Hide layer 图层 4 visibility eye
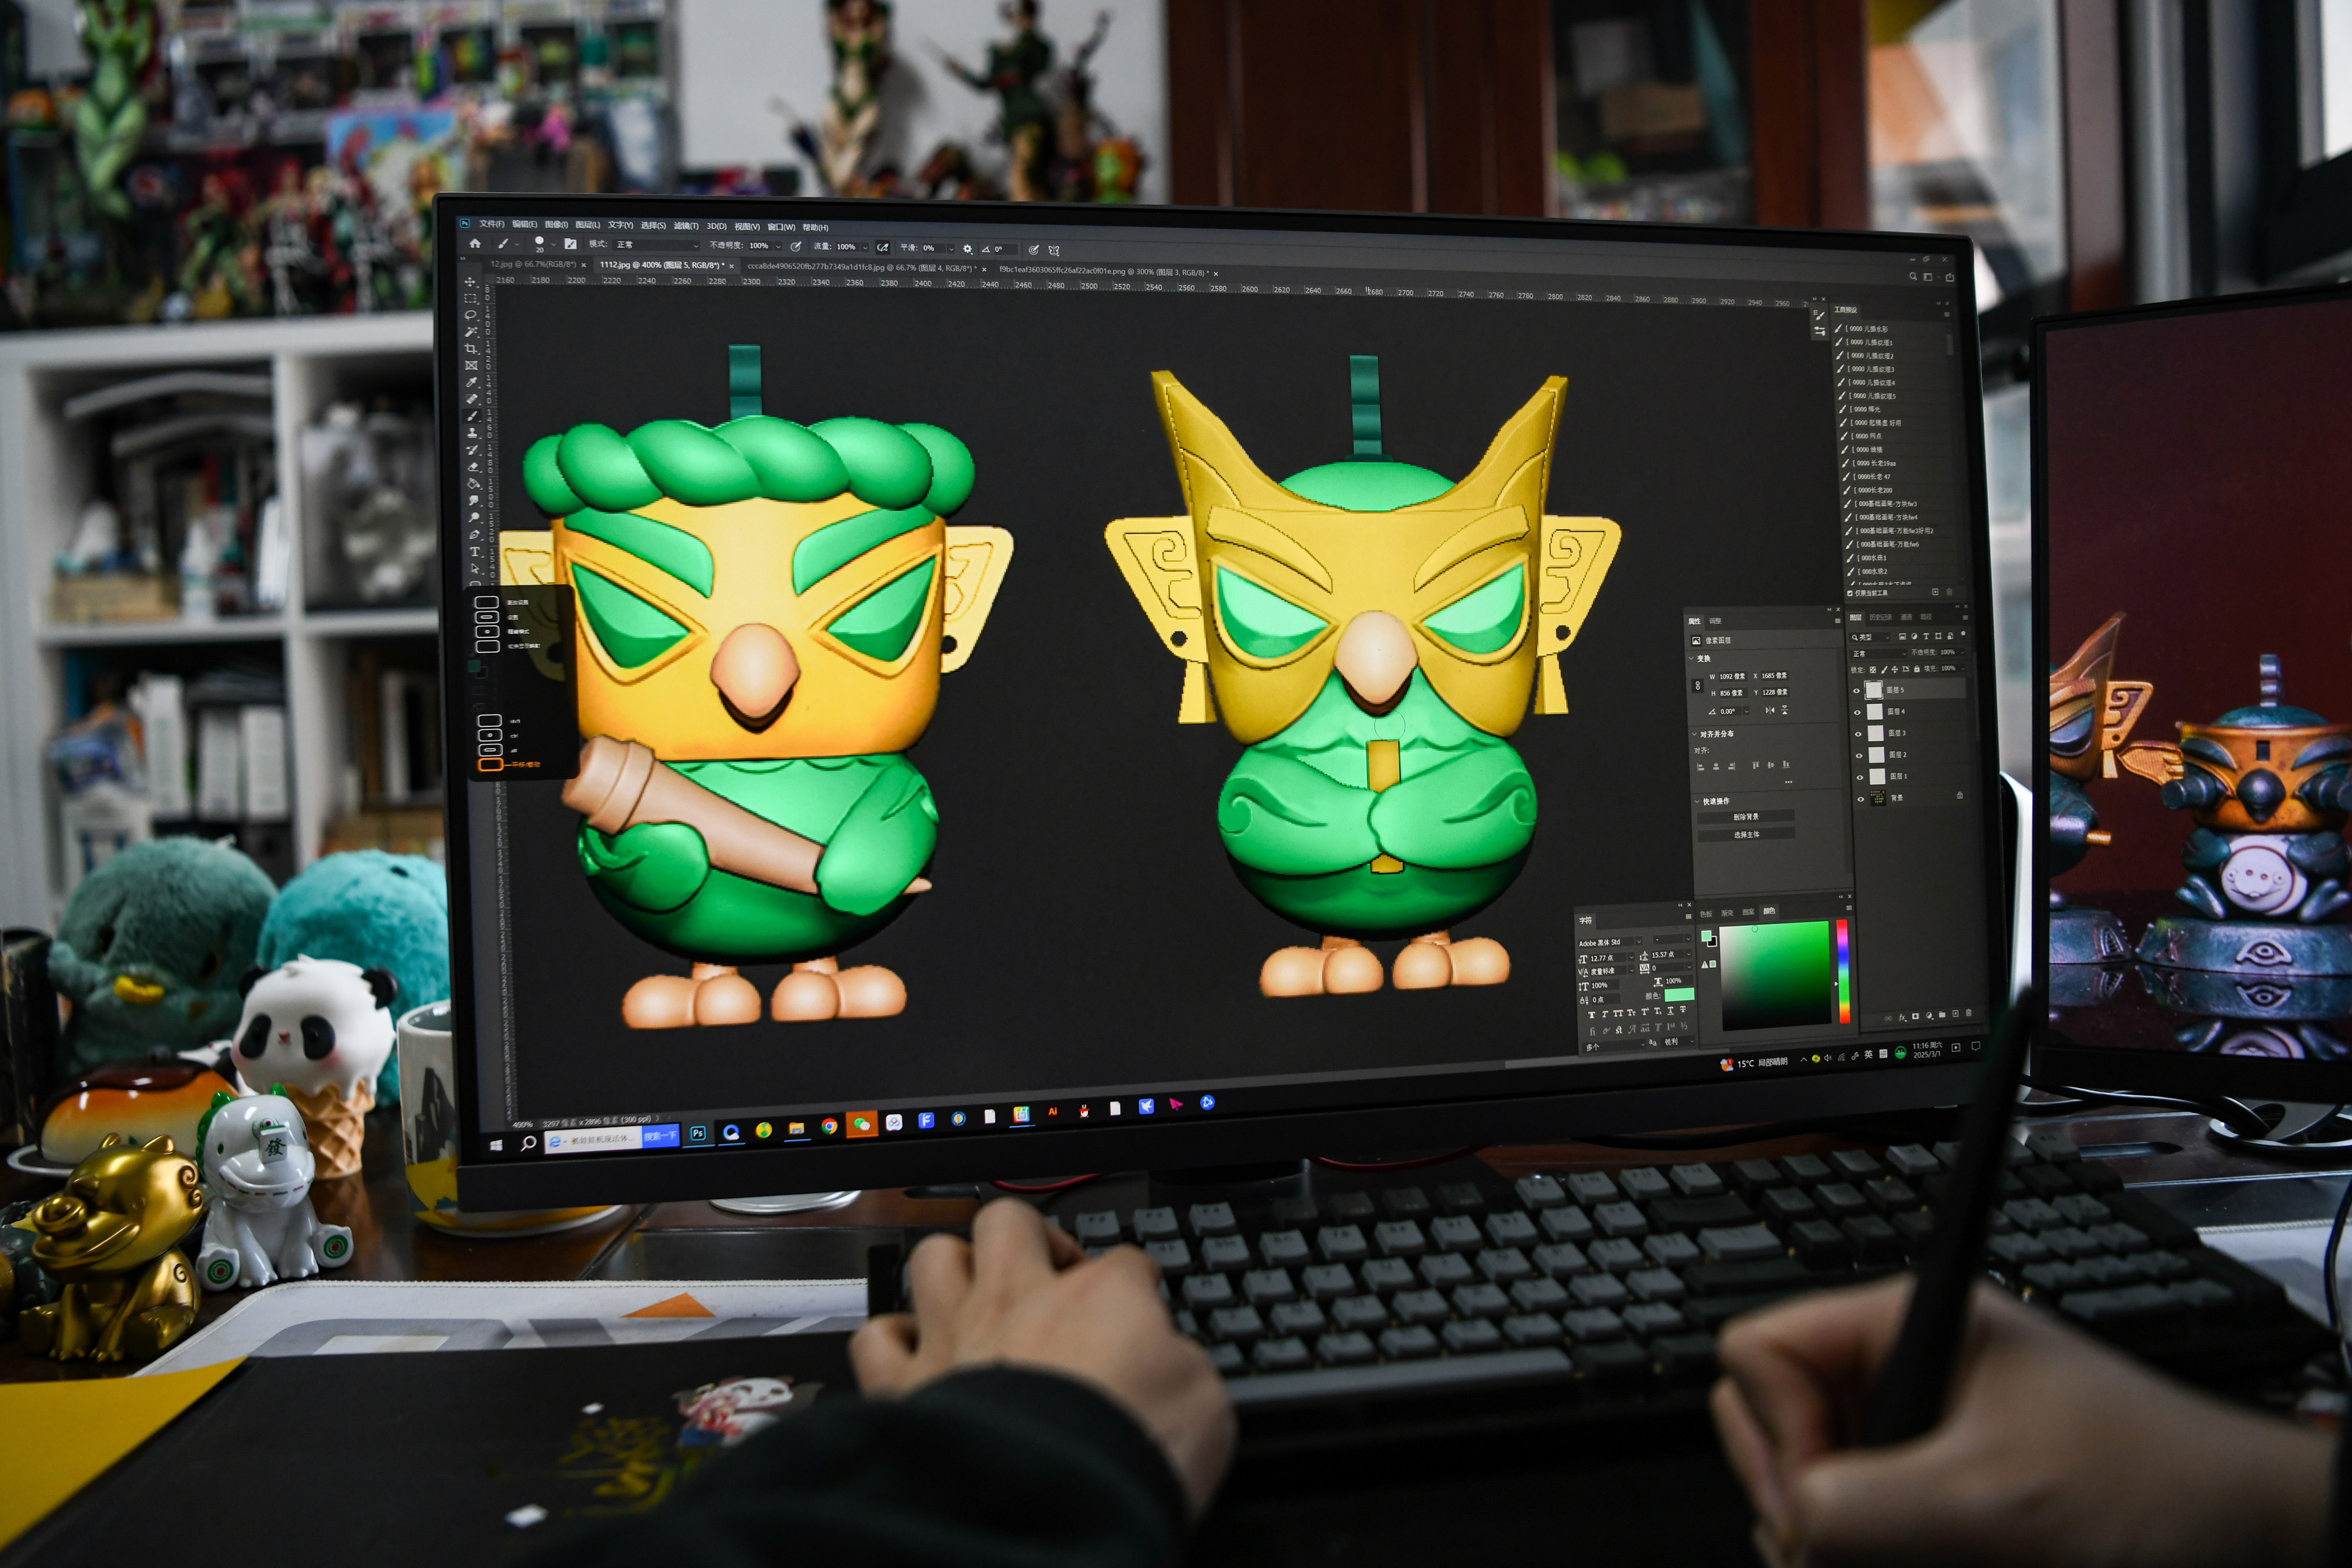 [1858, 712]
